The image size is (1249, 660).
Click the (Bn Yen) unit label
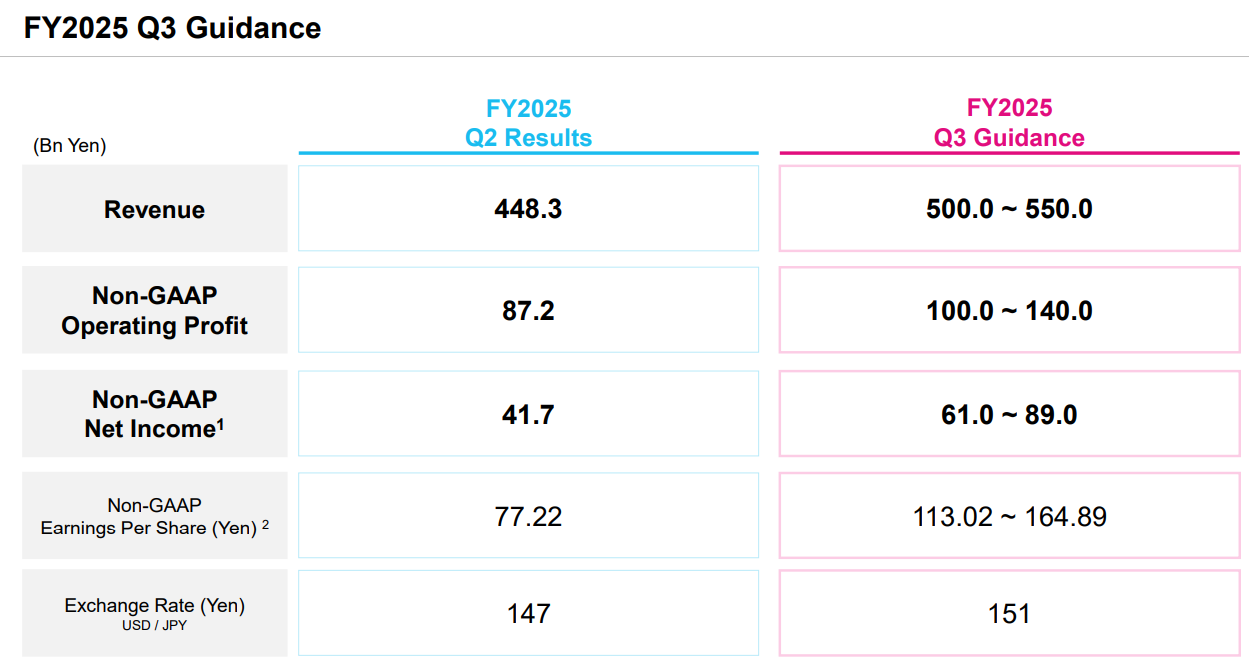click(x=70, y=146)
